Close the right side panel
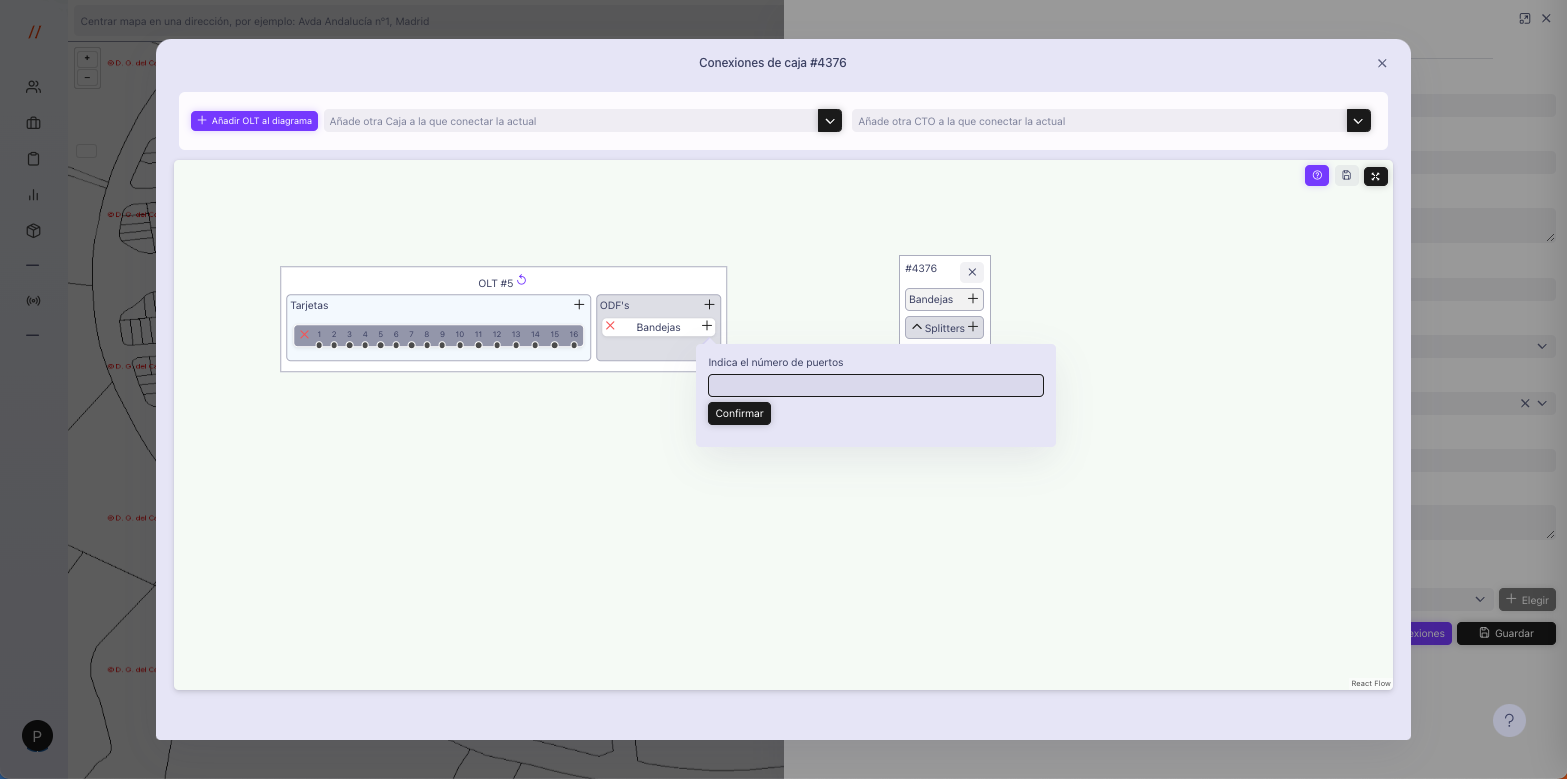The height and width of the screenshot is (779, 1567). tap(1546, 18)
